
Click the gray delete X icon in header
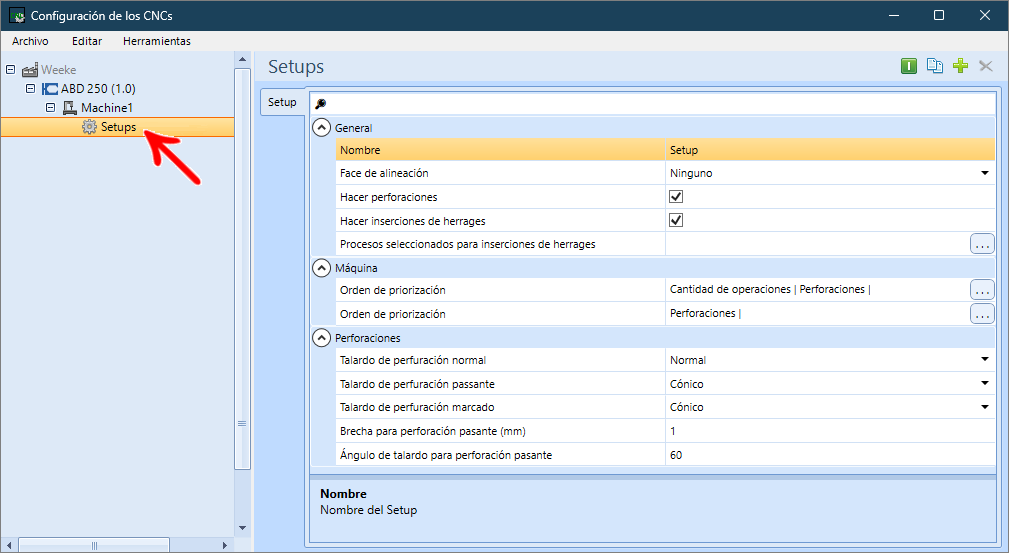[986, 66]
